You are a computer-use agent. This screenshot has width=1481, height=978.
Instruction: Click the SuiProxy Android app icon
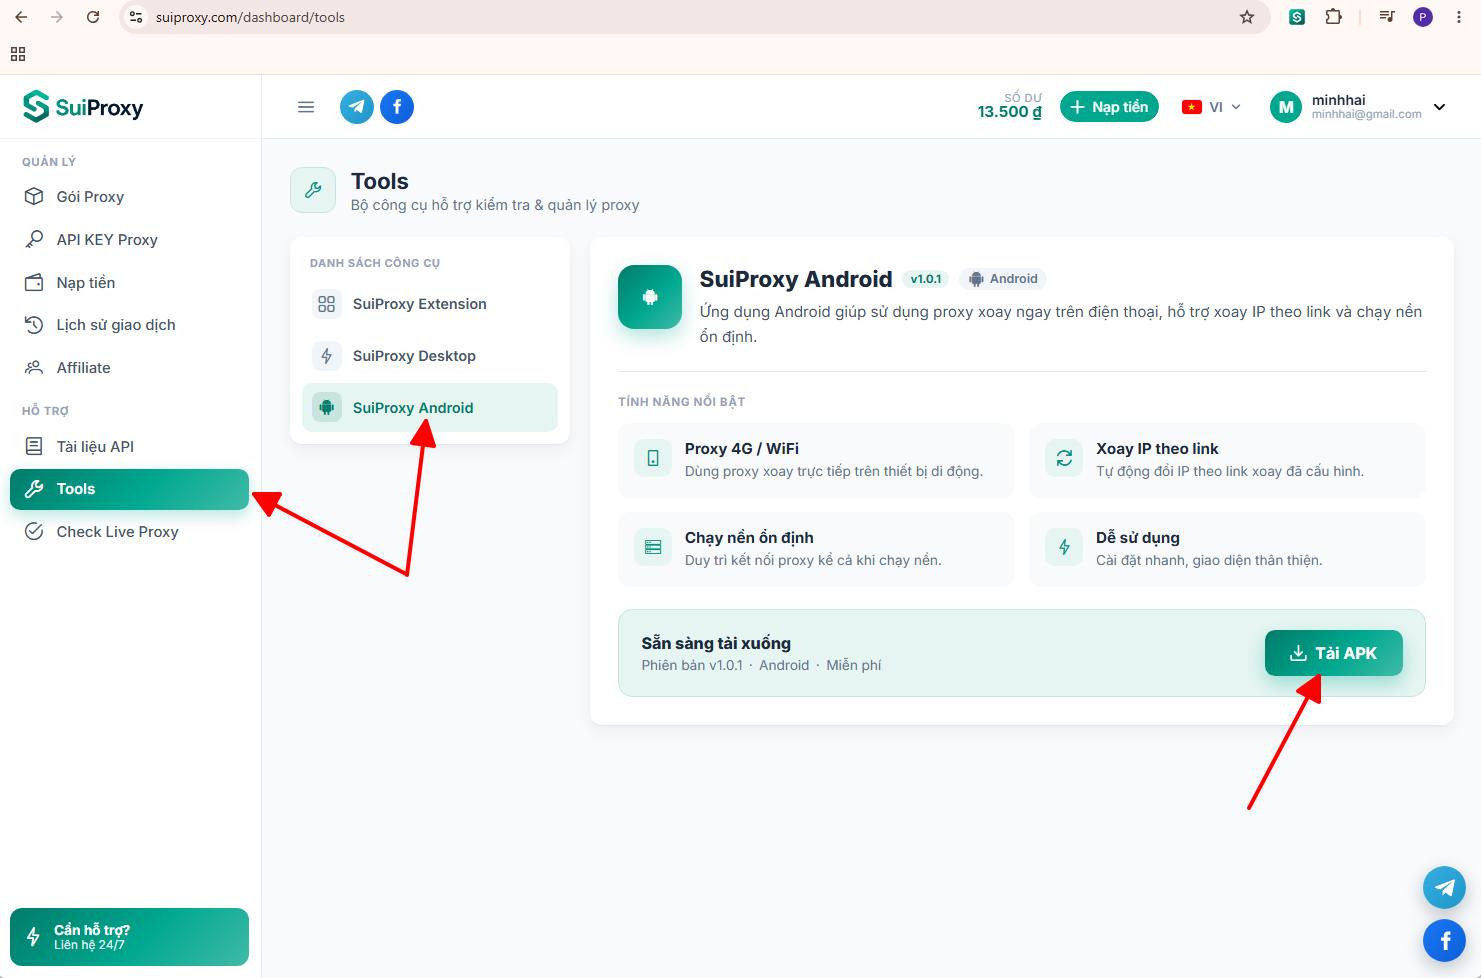coord(650,297)
